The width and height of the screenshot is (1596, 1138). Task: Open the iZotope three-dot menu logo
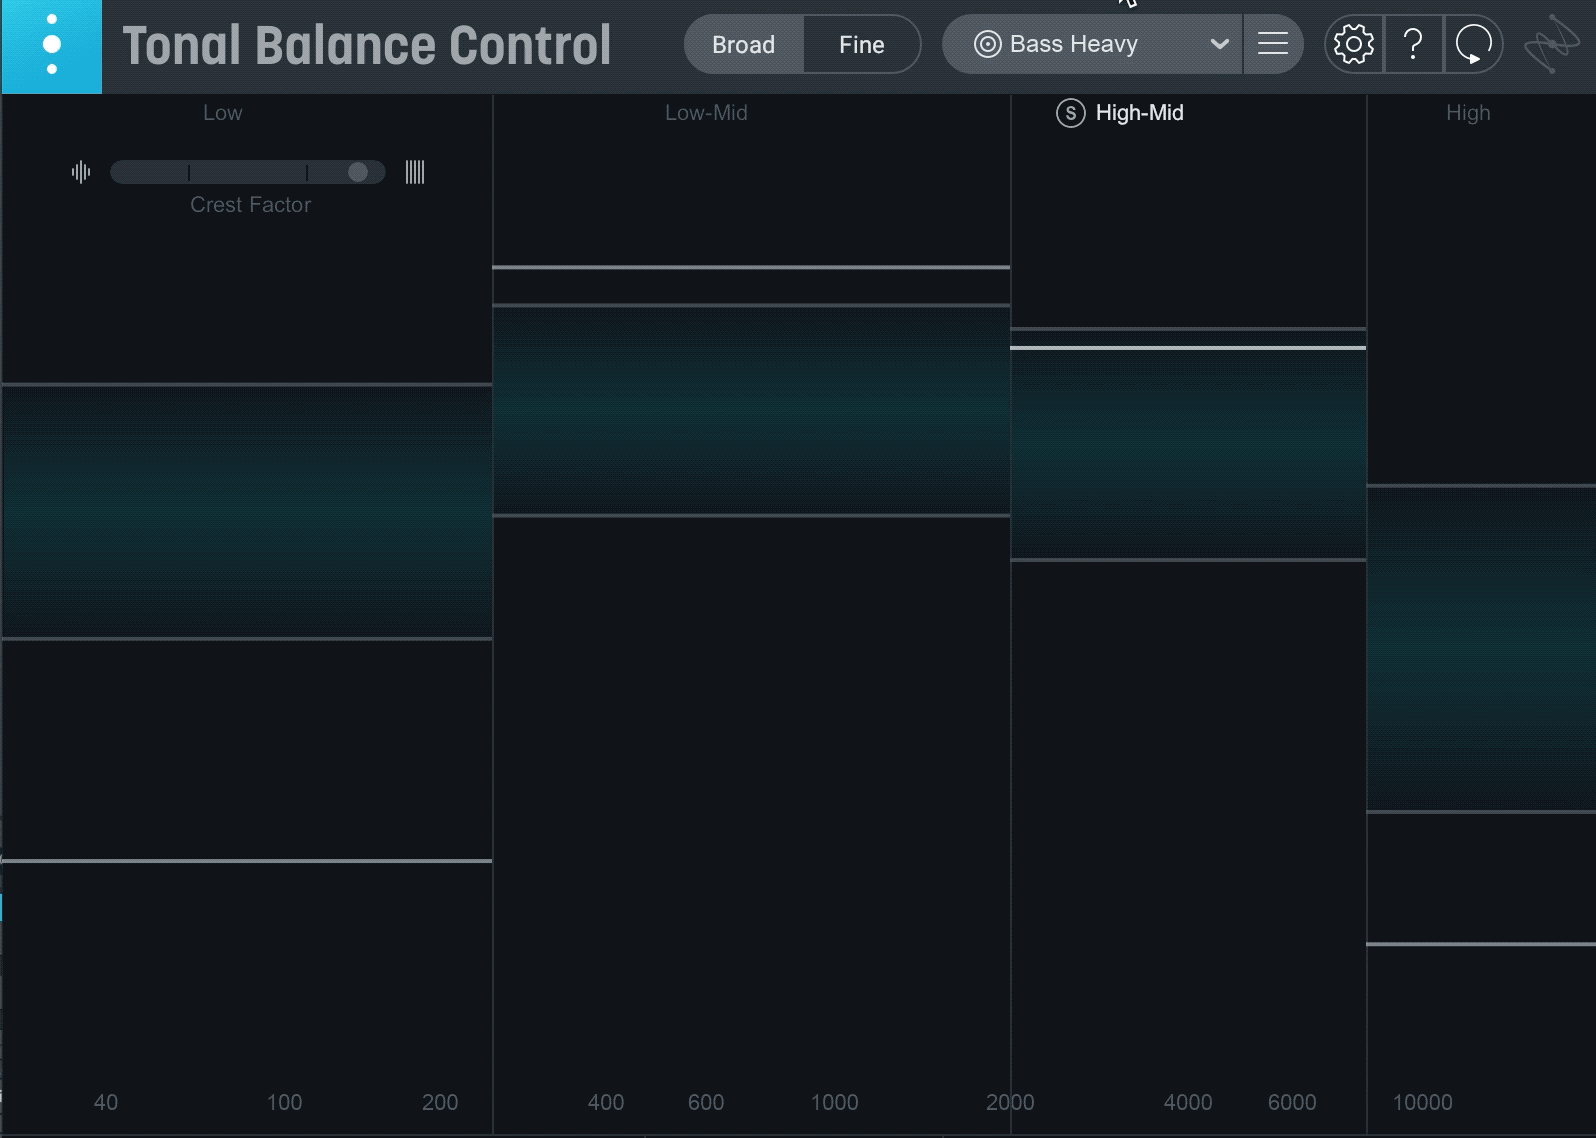tap(52, 46)
